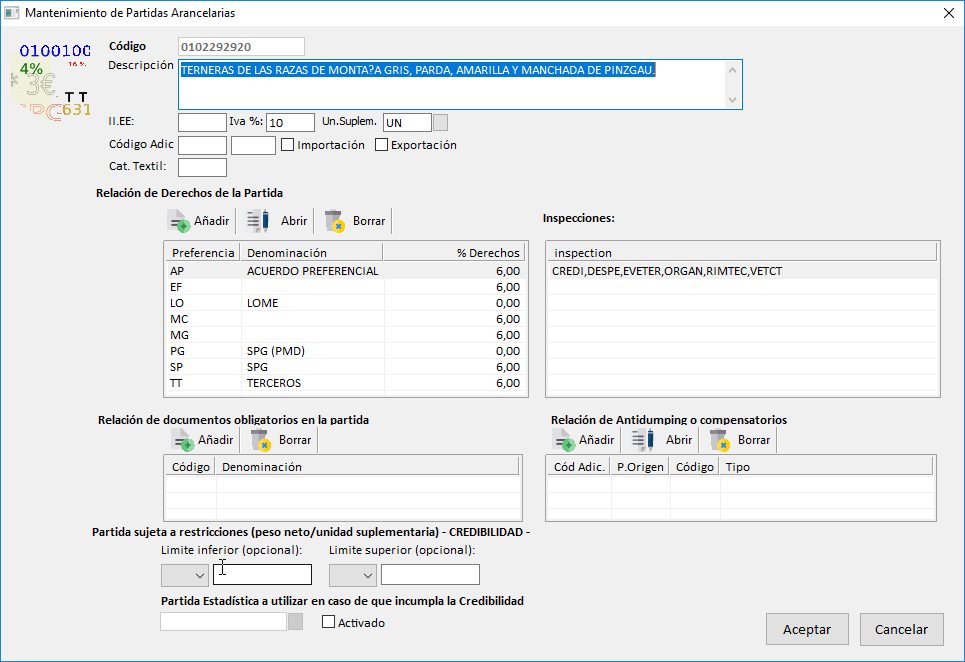Screen dimensions: 965x662
Task: Click Borrar icon in Derechos de la Partida
Action: point(334,221)
